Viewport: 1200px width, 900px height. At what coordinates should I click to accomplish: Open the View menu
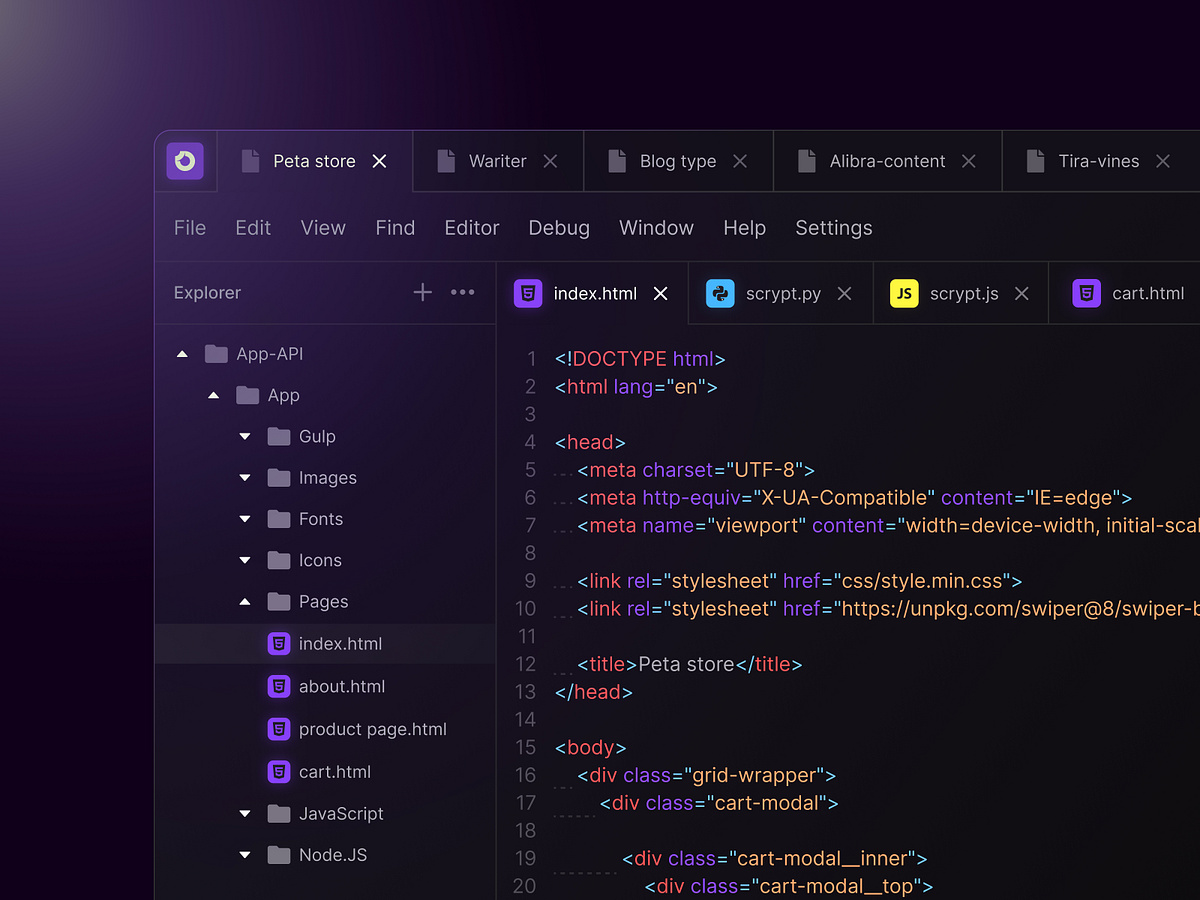323,228
